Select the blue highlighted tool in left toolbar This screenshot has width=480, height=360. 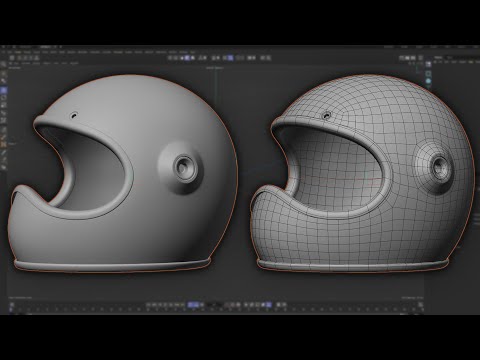coord(3,90)
